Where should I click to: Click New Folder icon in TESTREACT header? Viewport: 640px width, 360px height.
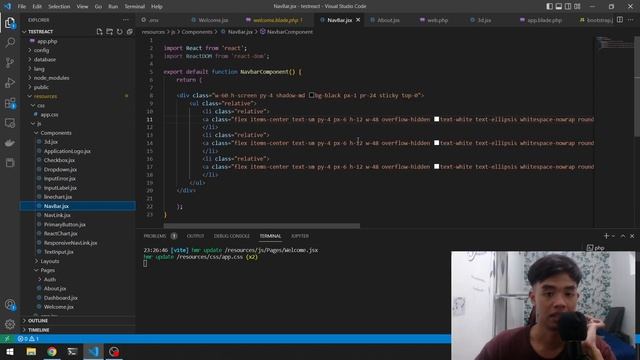[109, 31]
